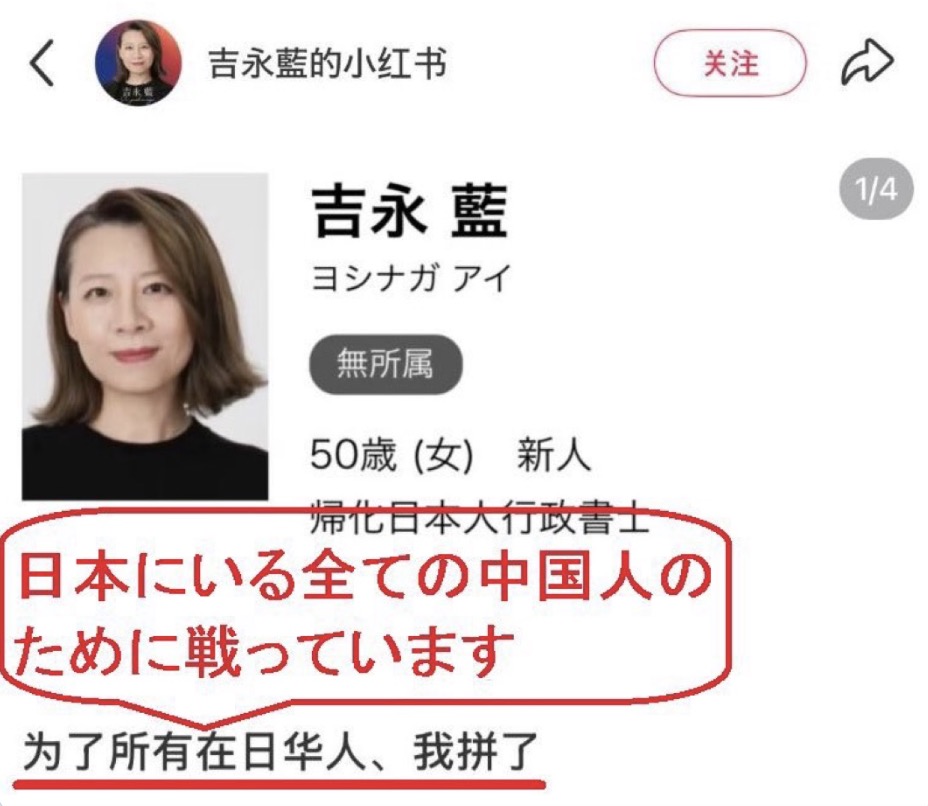Tap the (女) gender label
The image size is (928, 806).
[443, 456]
